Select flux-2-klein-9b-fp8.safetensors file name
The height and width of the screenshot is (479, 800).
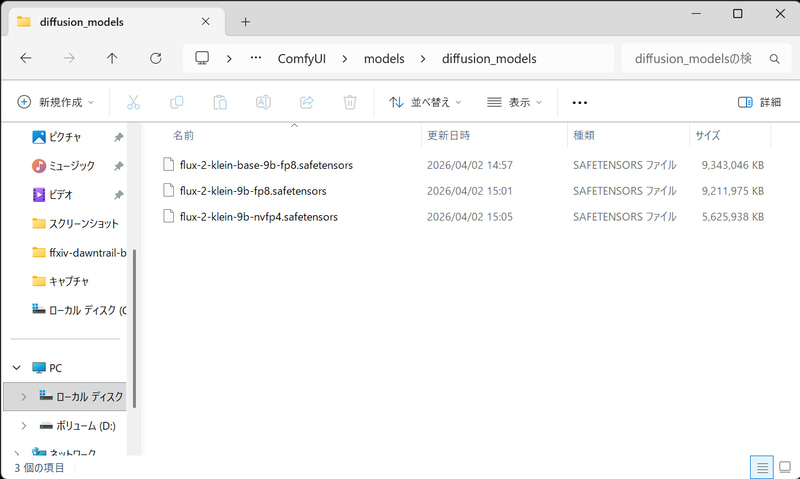pyautogui.click(x=253, y=191)
